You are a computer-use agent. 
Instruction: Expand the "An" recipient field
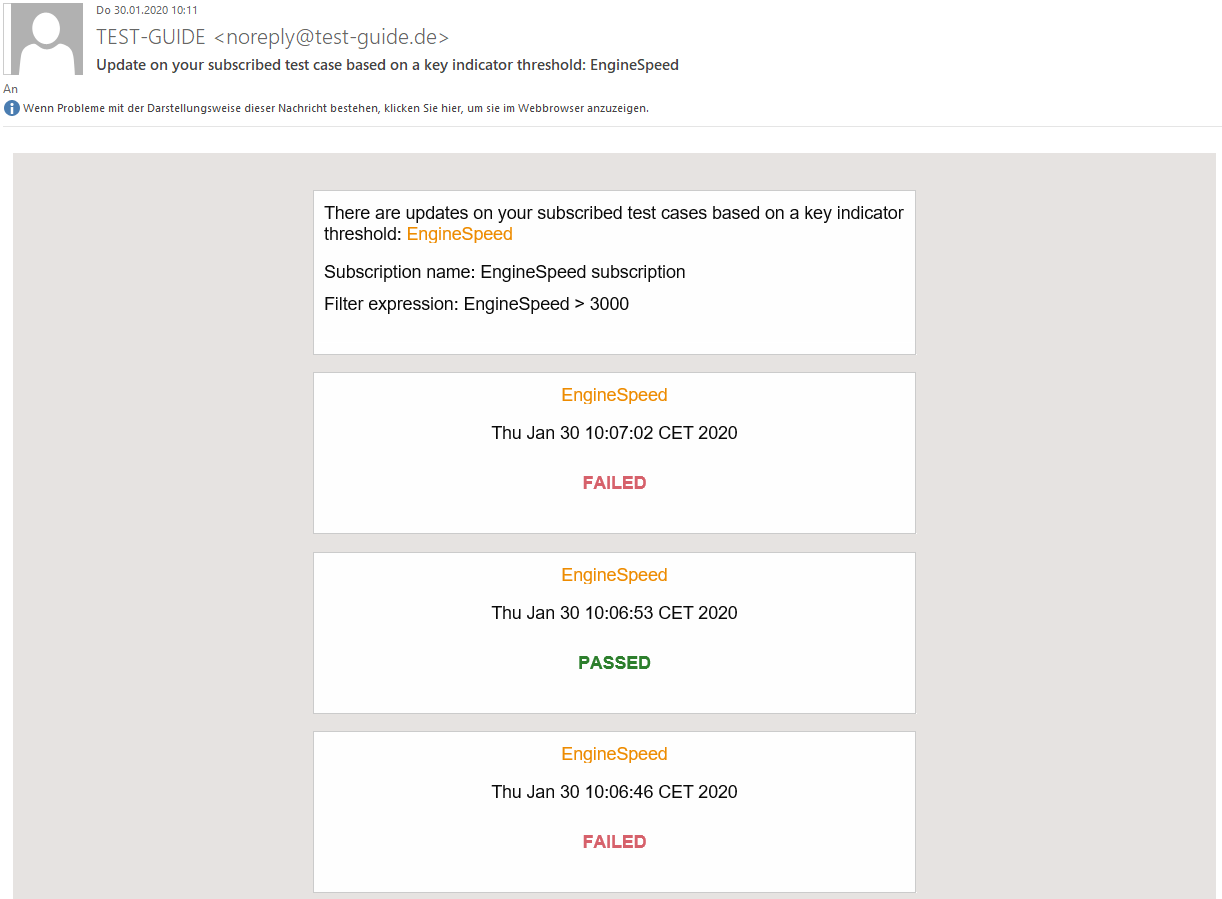click(x=10, y=88)
